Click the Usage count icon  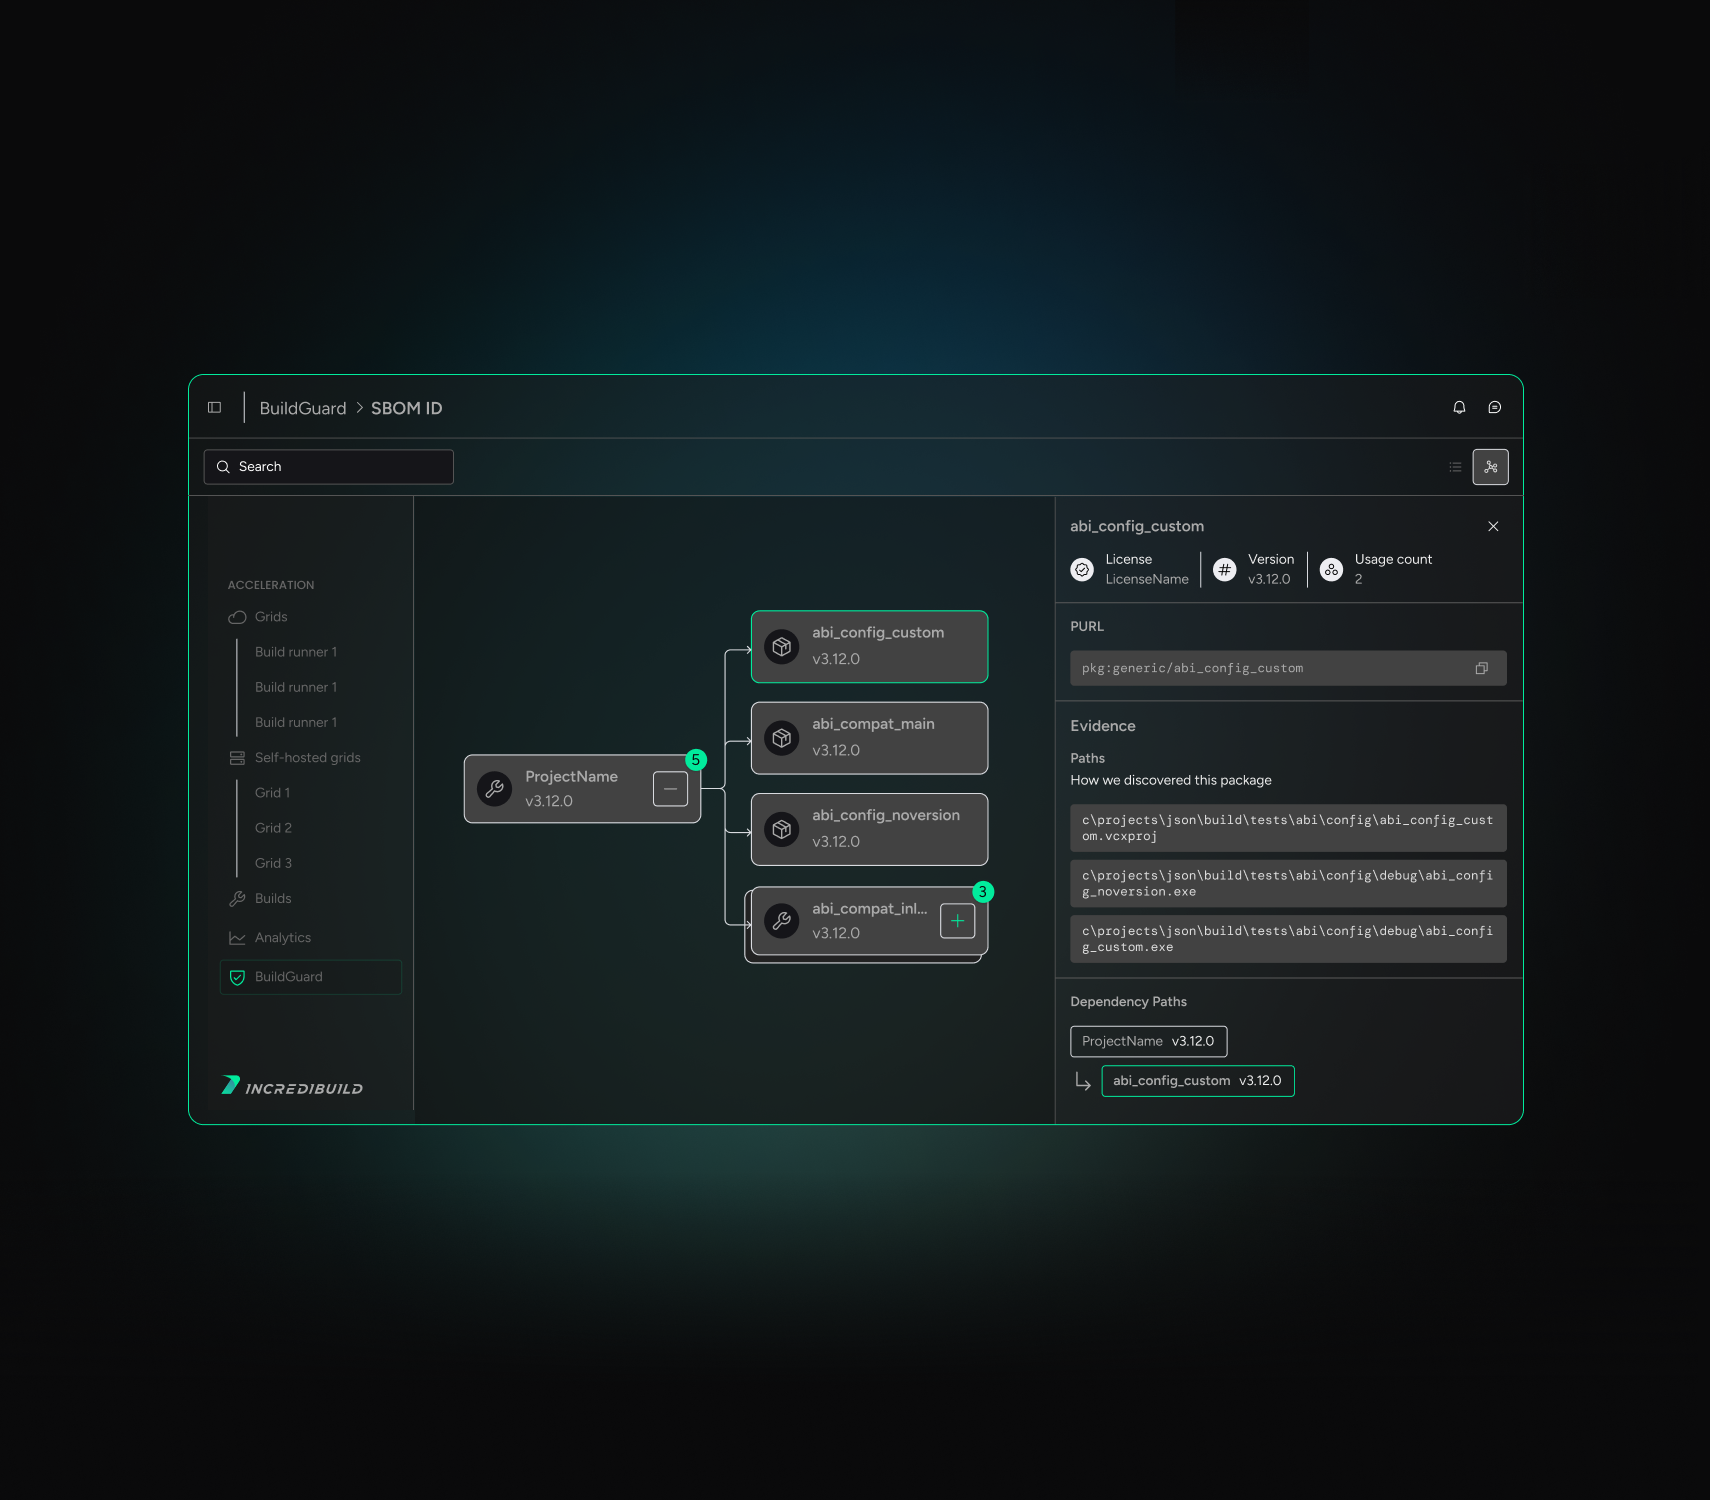click(1331, 570)
